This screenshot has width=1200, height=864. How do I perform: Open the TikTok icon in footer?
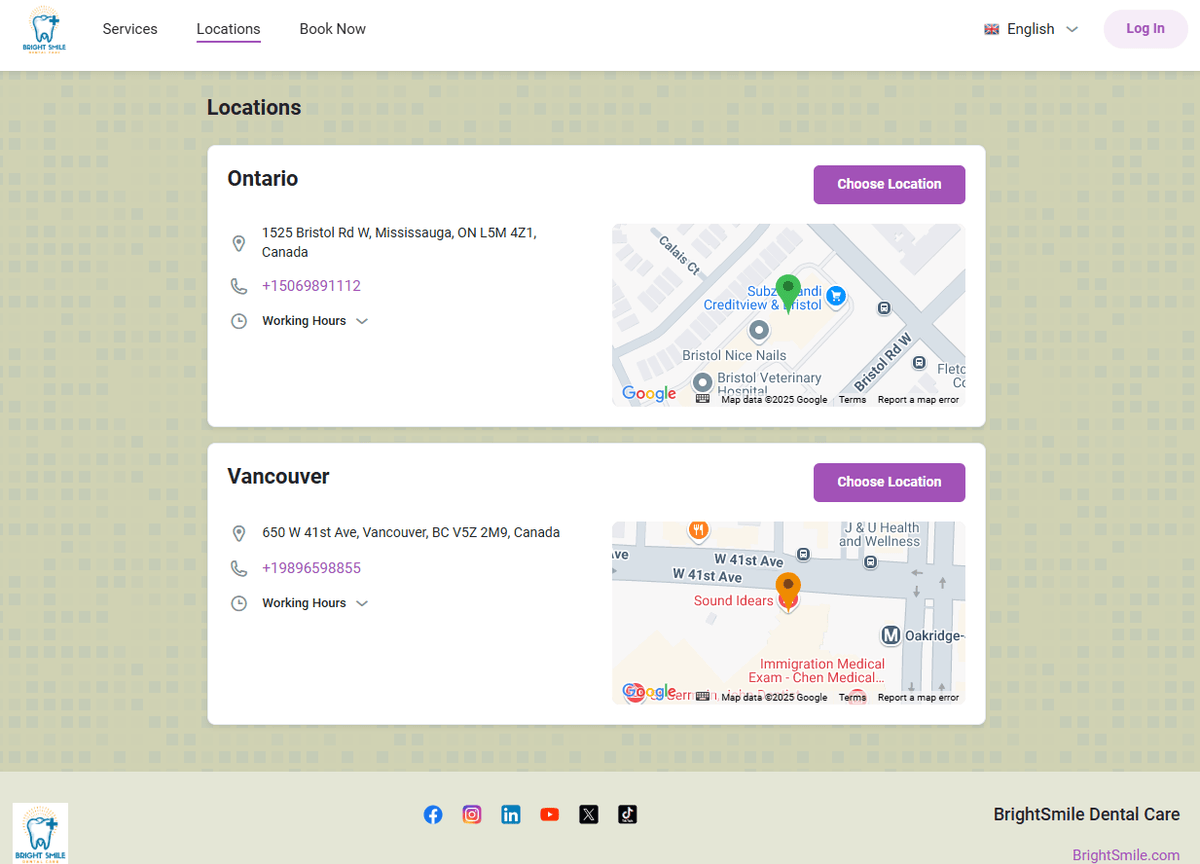627,815
